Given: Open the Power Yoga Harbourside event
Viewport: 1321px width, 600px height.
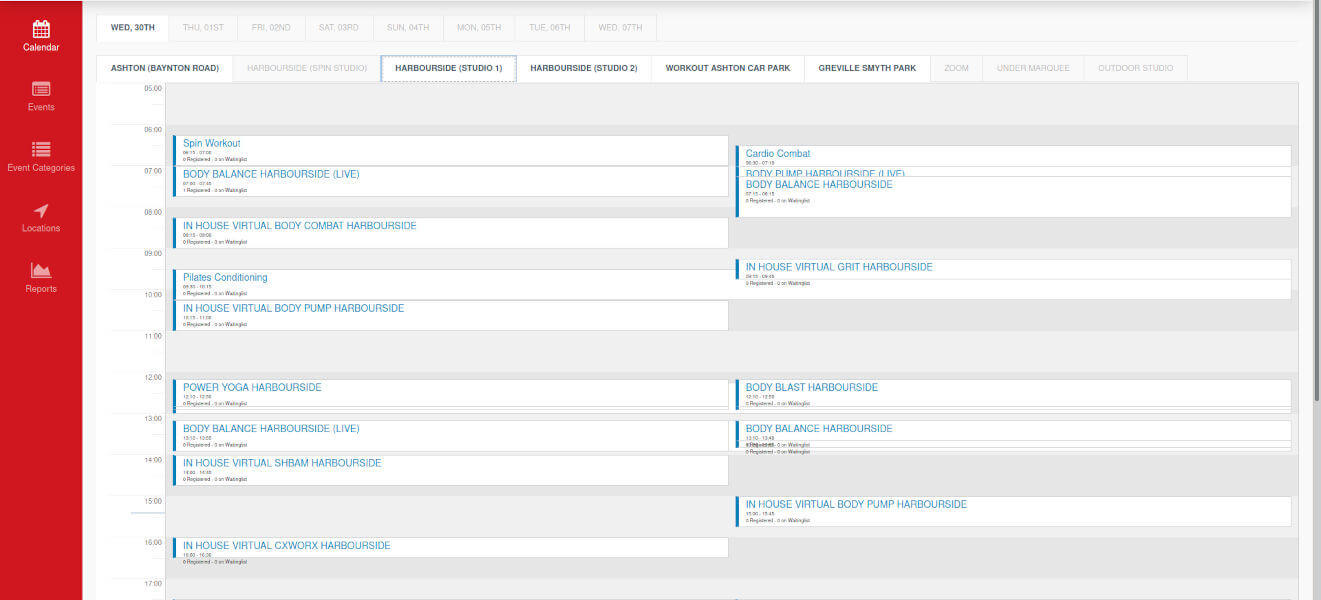Looking at the screenshot, I should [450, 395].
